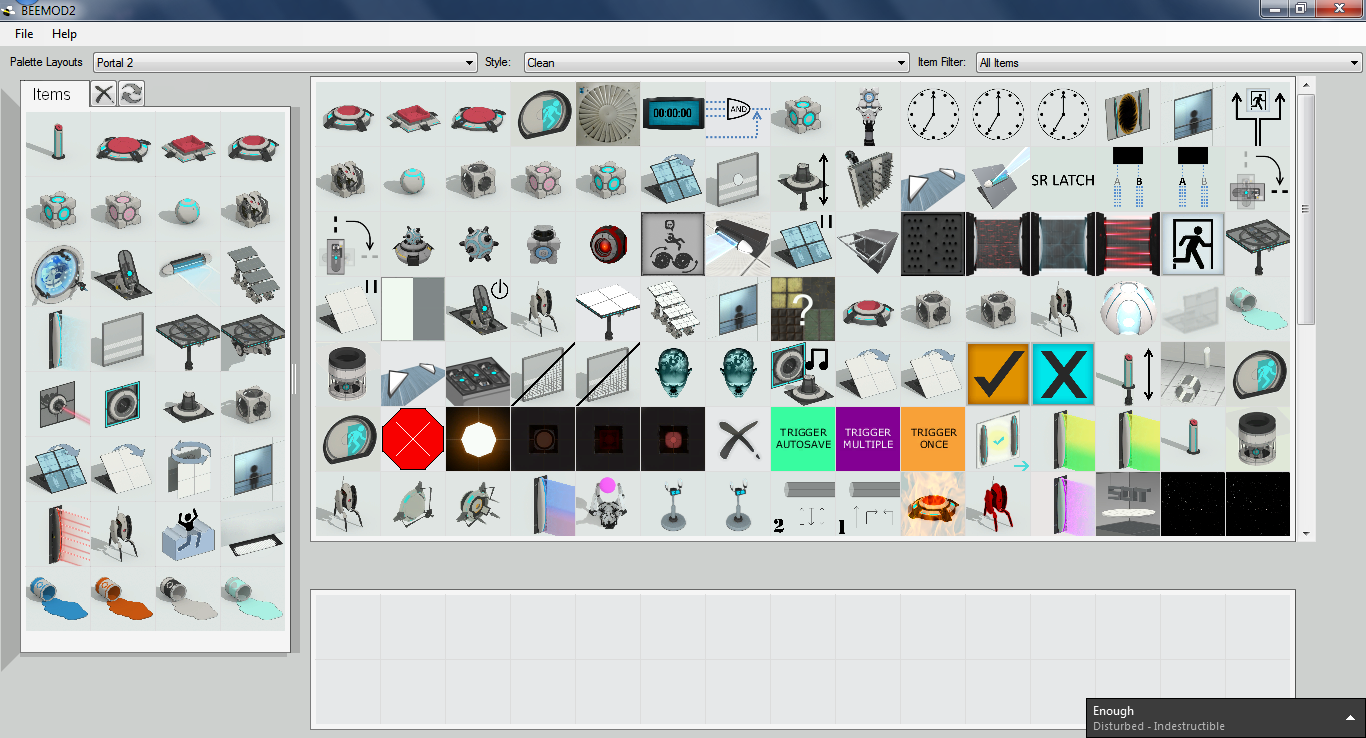Pick the red turret item

pyautogui.click(x=998, y=504)
